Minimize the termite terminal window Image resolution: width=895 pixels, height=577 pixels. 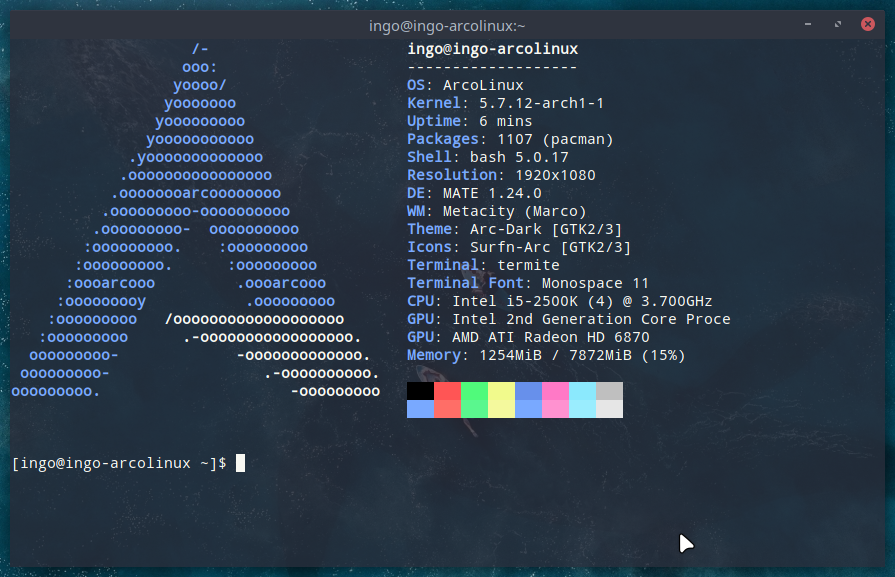808,24
